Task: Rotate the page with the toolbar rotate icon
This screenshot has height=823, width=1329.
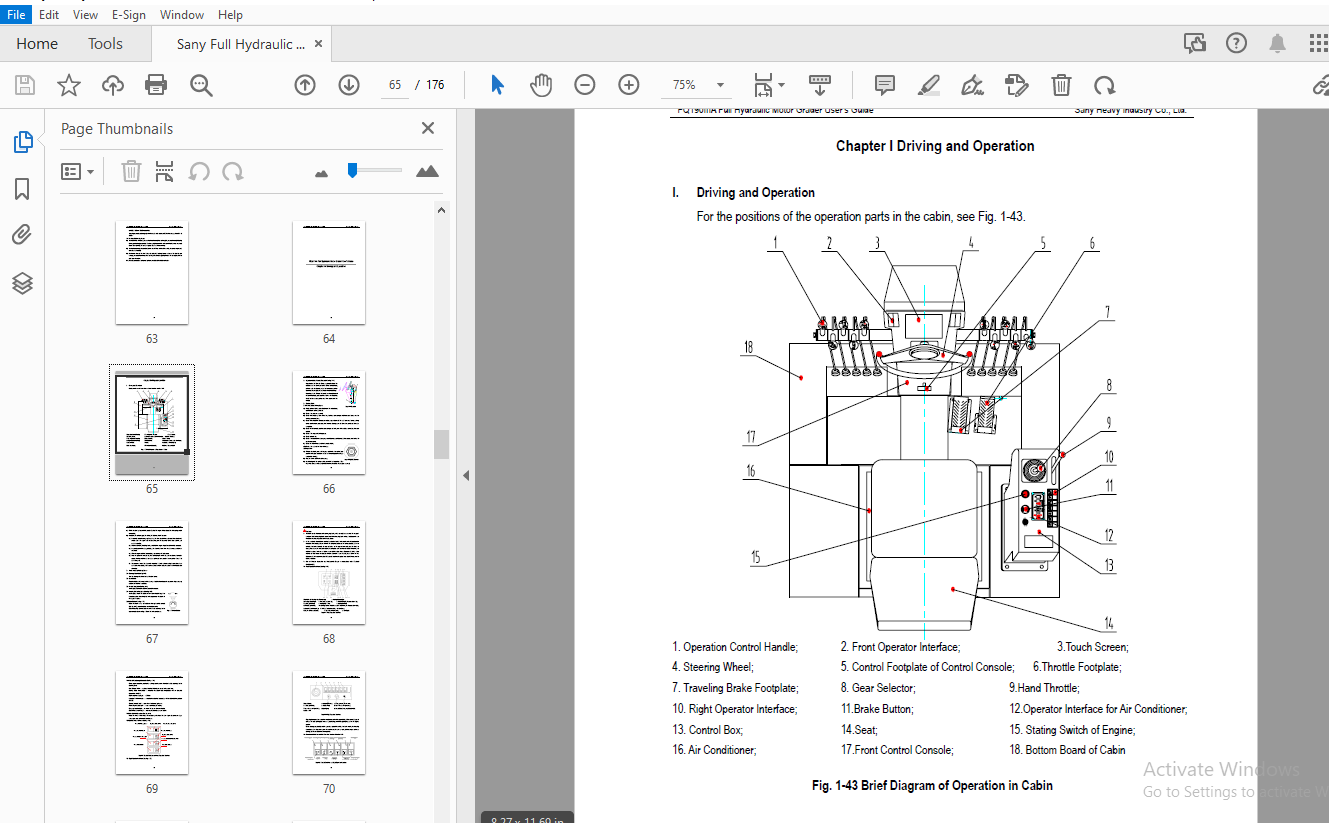Action: pos(1104,85)
